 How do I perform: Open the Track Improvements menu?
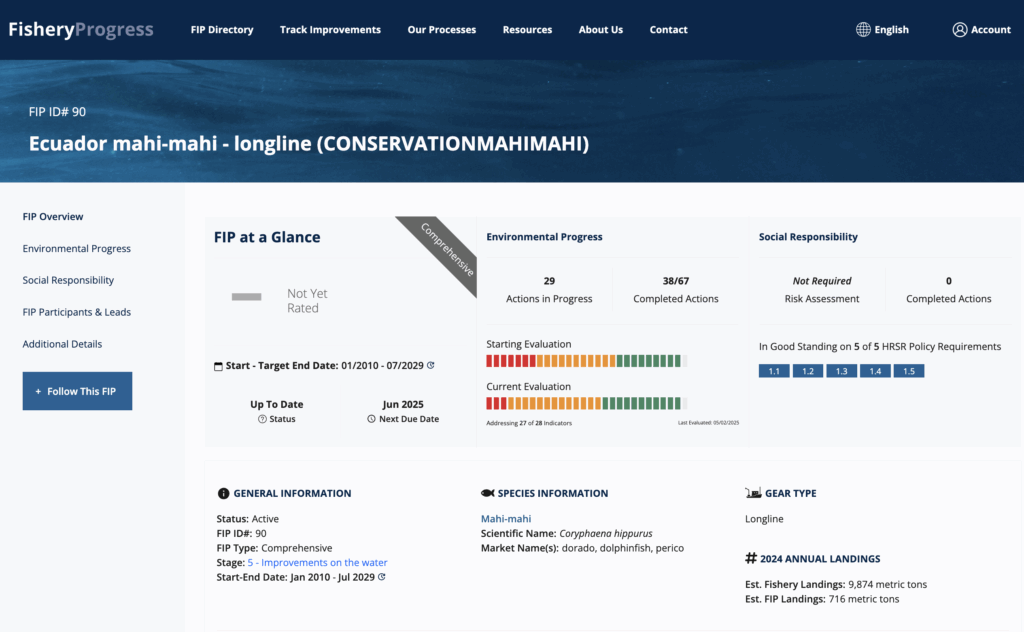[x=330, y=30]
